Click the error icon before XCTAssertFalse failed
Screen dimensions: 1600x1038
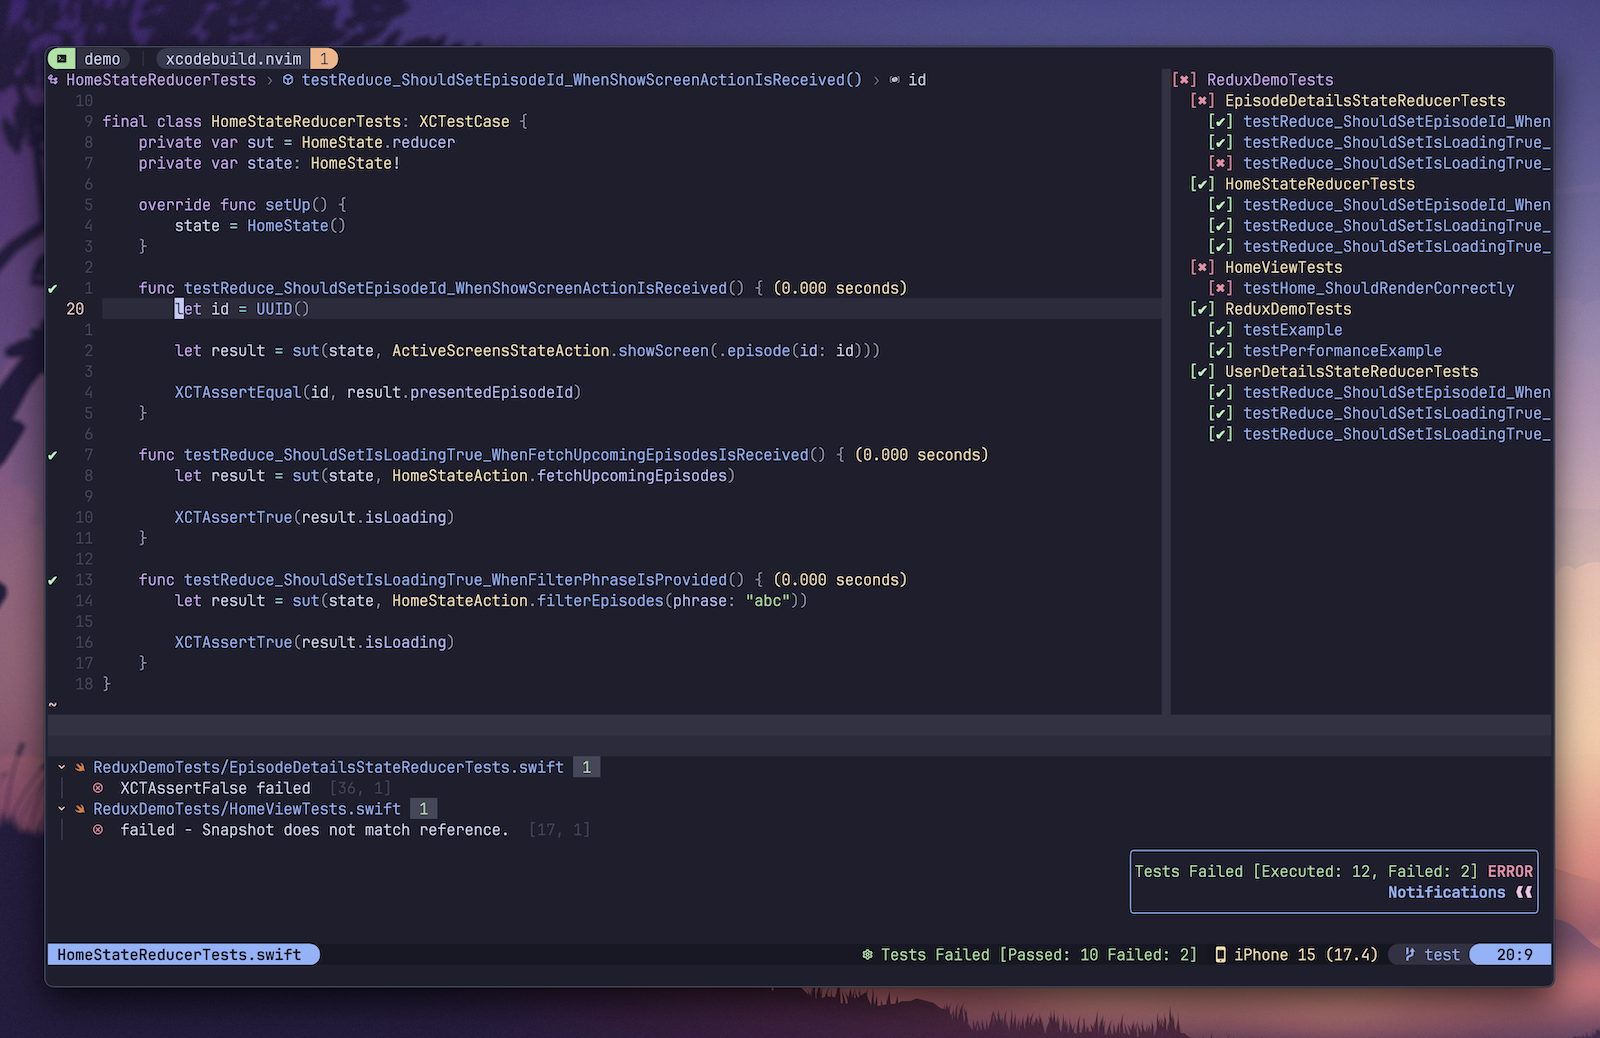pos(97,788)
